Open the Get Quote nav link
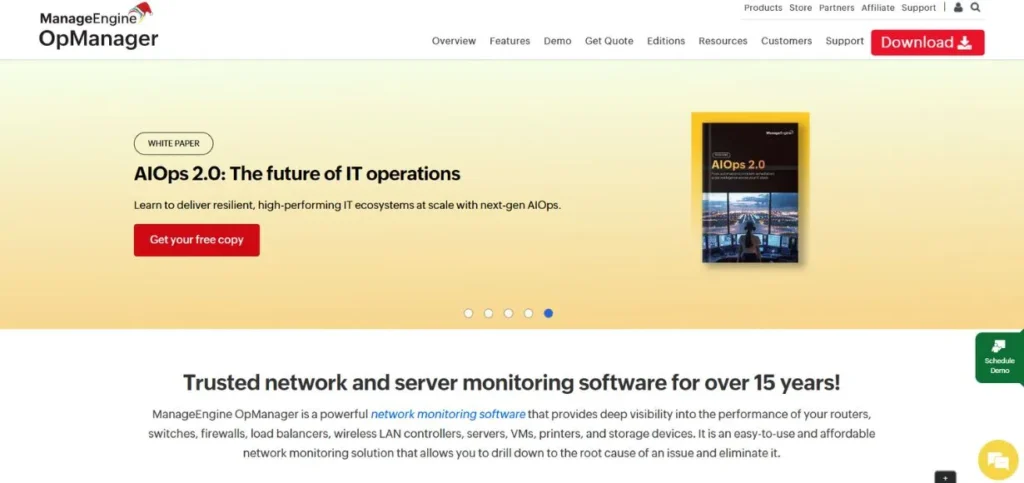 [609, 41]
